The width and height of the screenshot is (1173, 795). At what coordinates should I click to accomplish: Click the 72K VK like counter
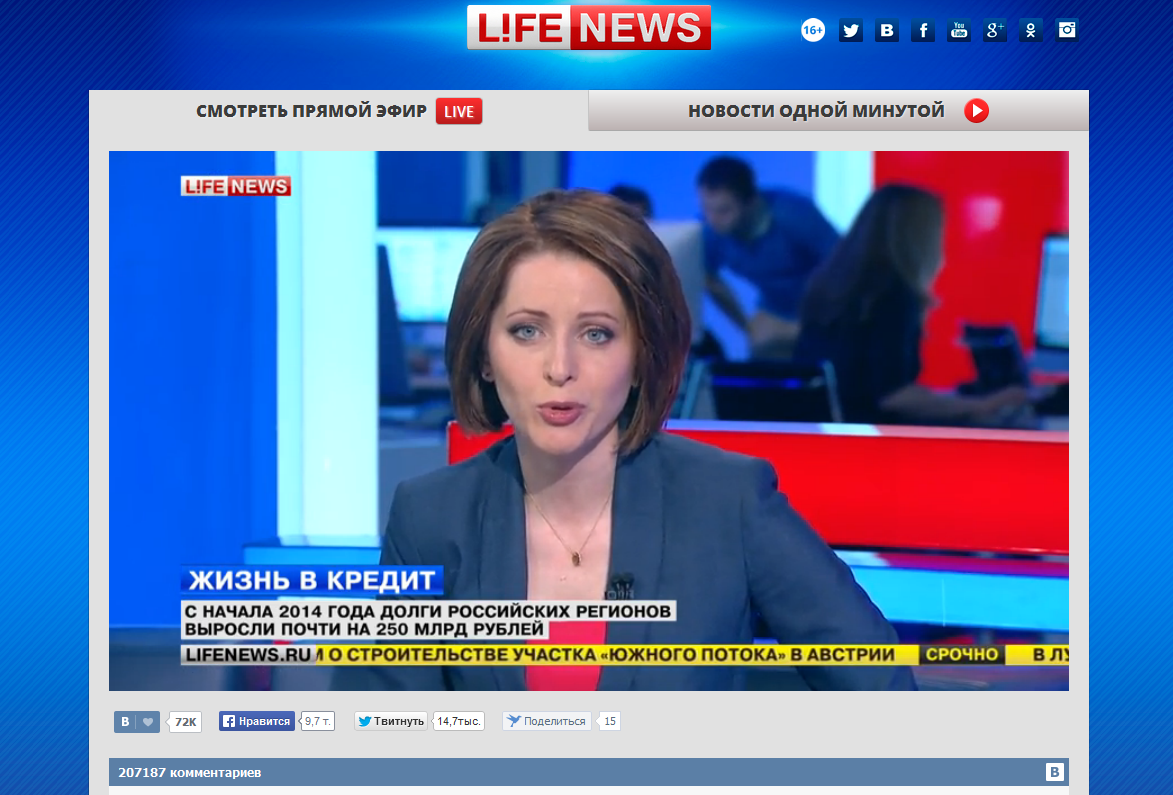coord(185,722)
